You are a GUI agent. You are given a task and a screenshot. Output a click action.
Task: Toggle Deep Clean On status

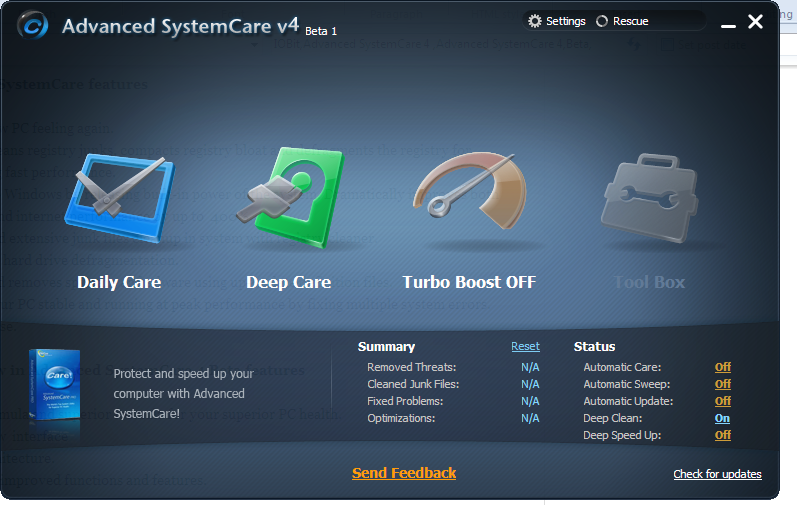click(722, 418)
